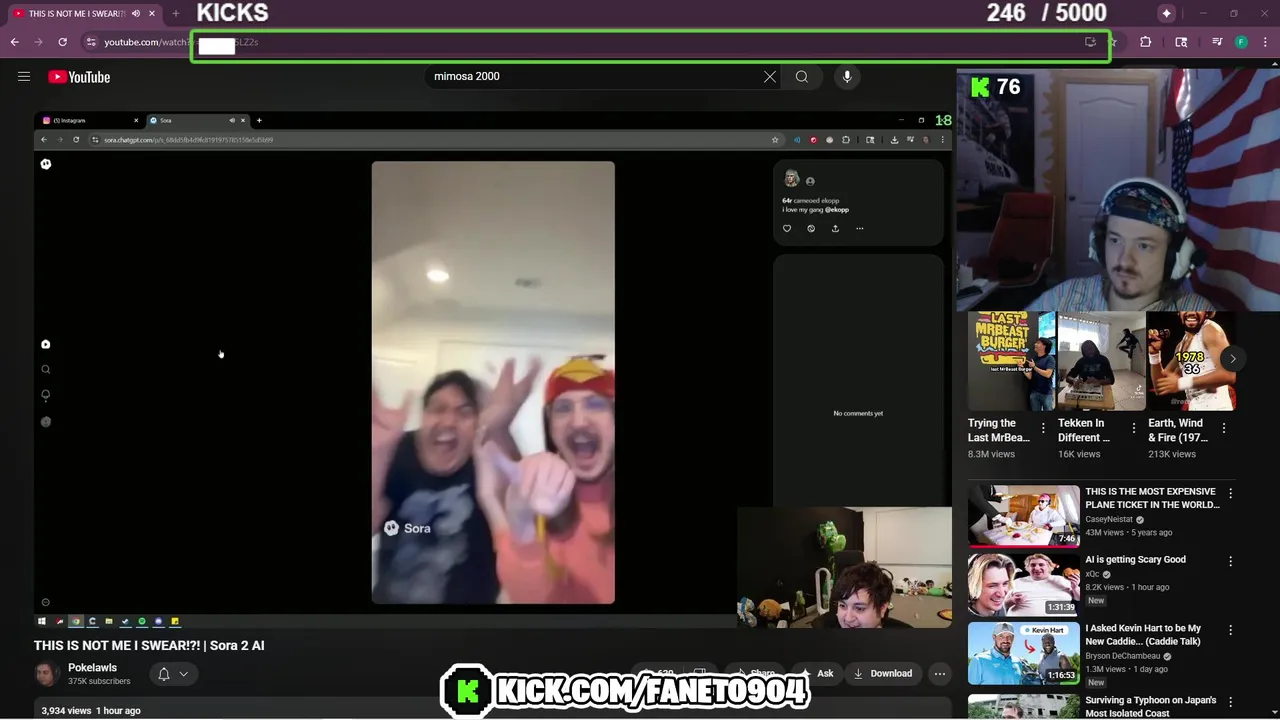Screen dimensions: 1280x720
Task: Click video title THIS IS NOT ME I SWEAR
Action: pyautogui.click(x=149, y=646)
